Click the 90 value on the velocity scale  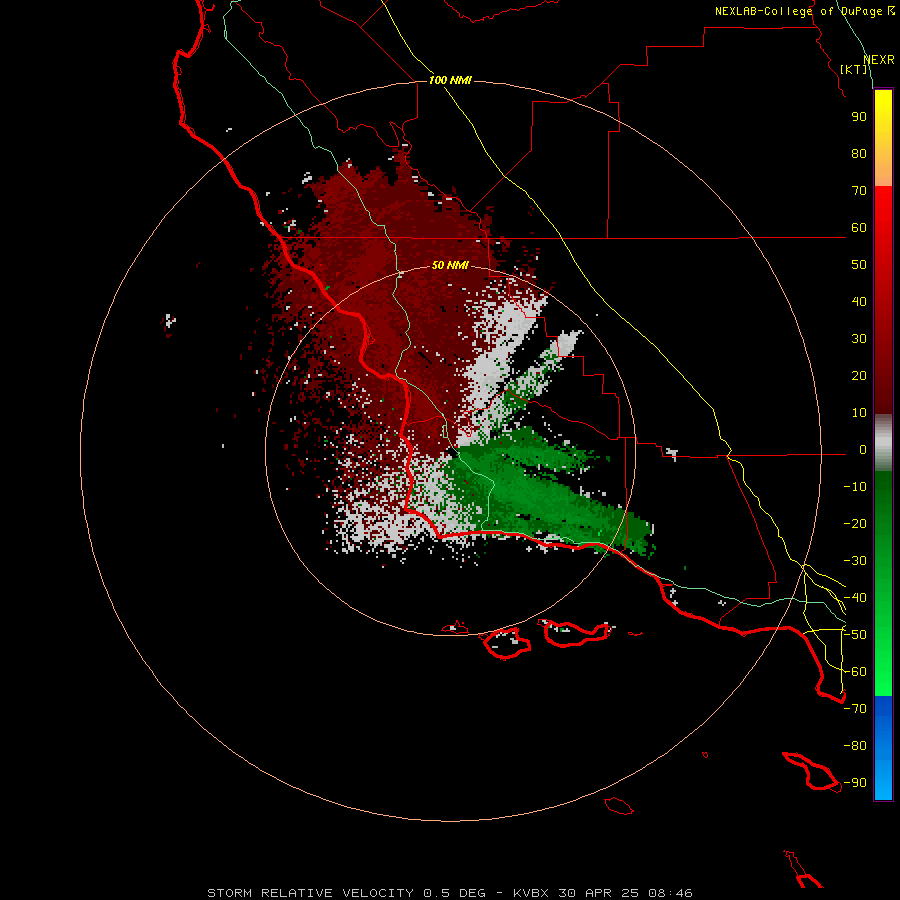click(x=859, y=117)
